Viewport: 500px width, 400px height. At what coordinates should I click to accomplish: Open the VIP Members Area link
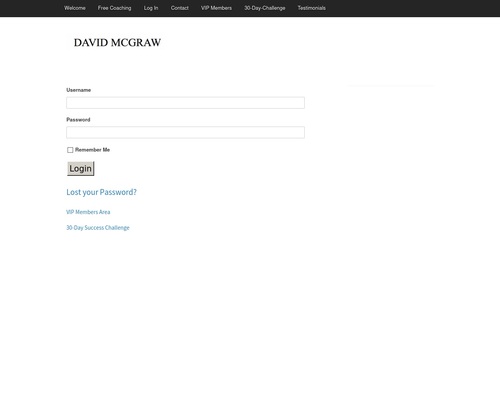(88, 212)
